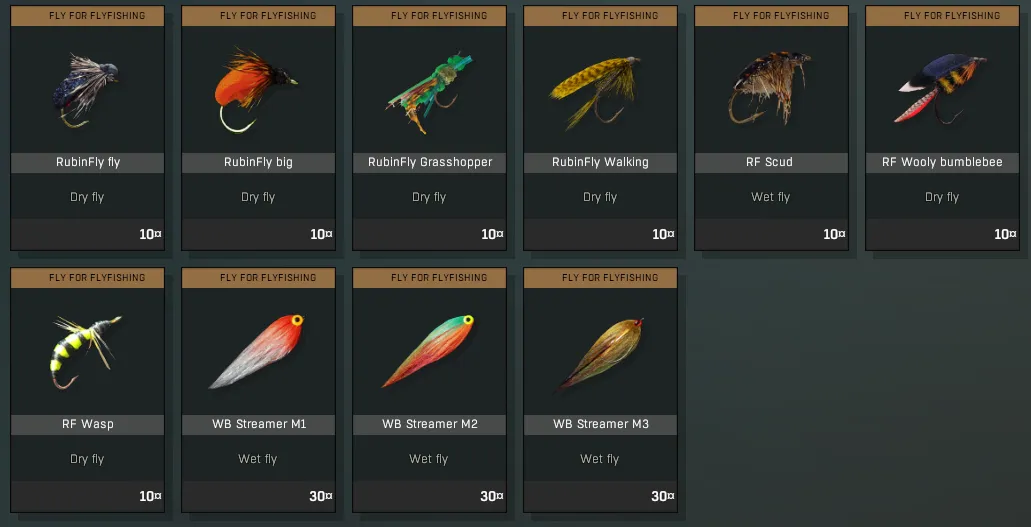Viewport: 1031px width, 527px height.
Task: Select the red-white WB Streamer M1 image
Action: point(257,351)
